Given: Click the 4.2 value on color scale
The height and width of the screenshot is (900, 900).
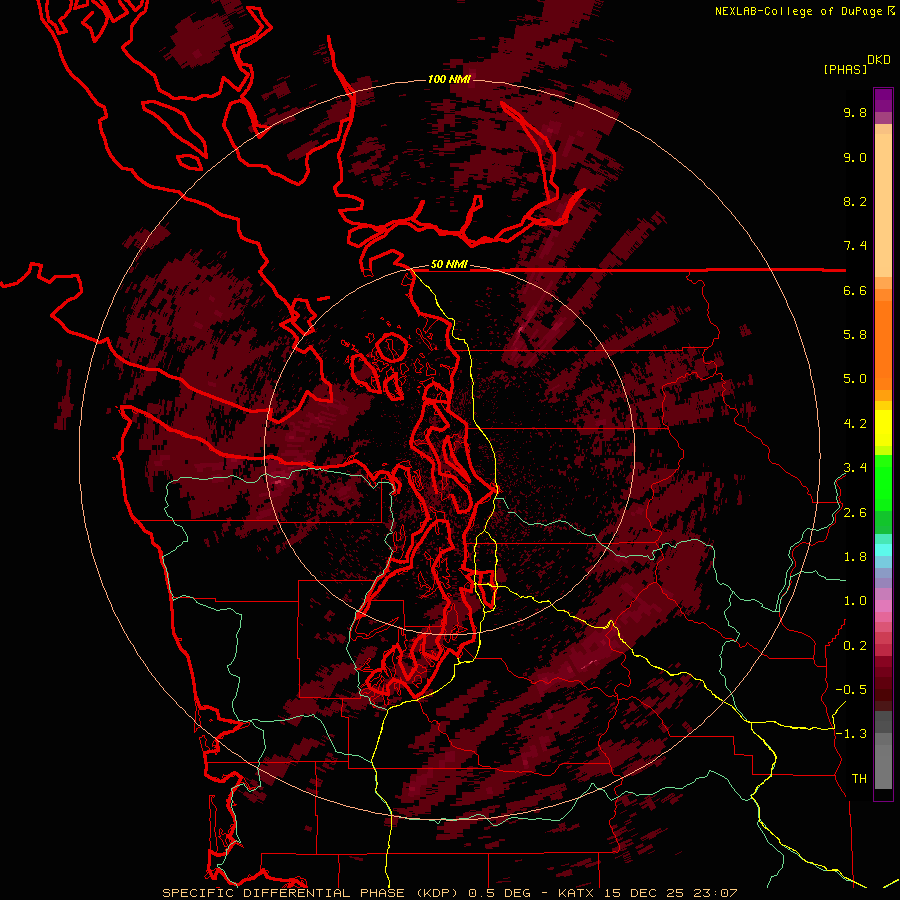Looking at the screenshot, I should (855, 424).
